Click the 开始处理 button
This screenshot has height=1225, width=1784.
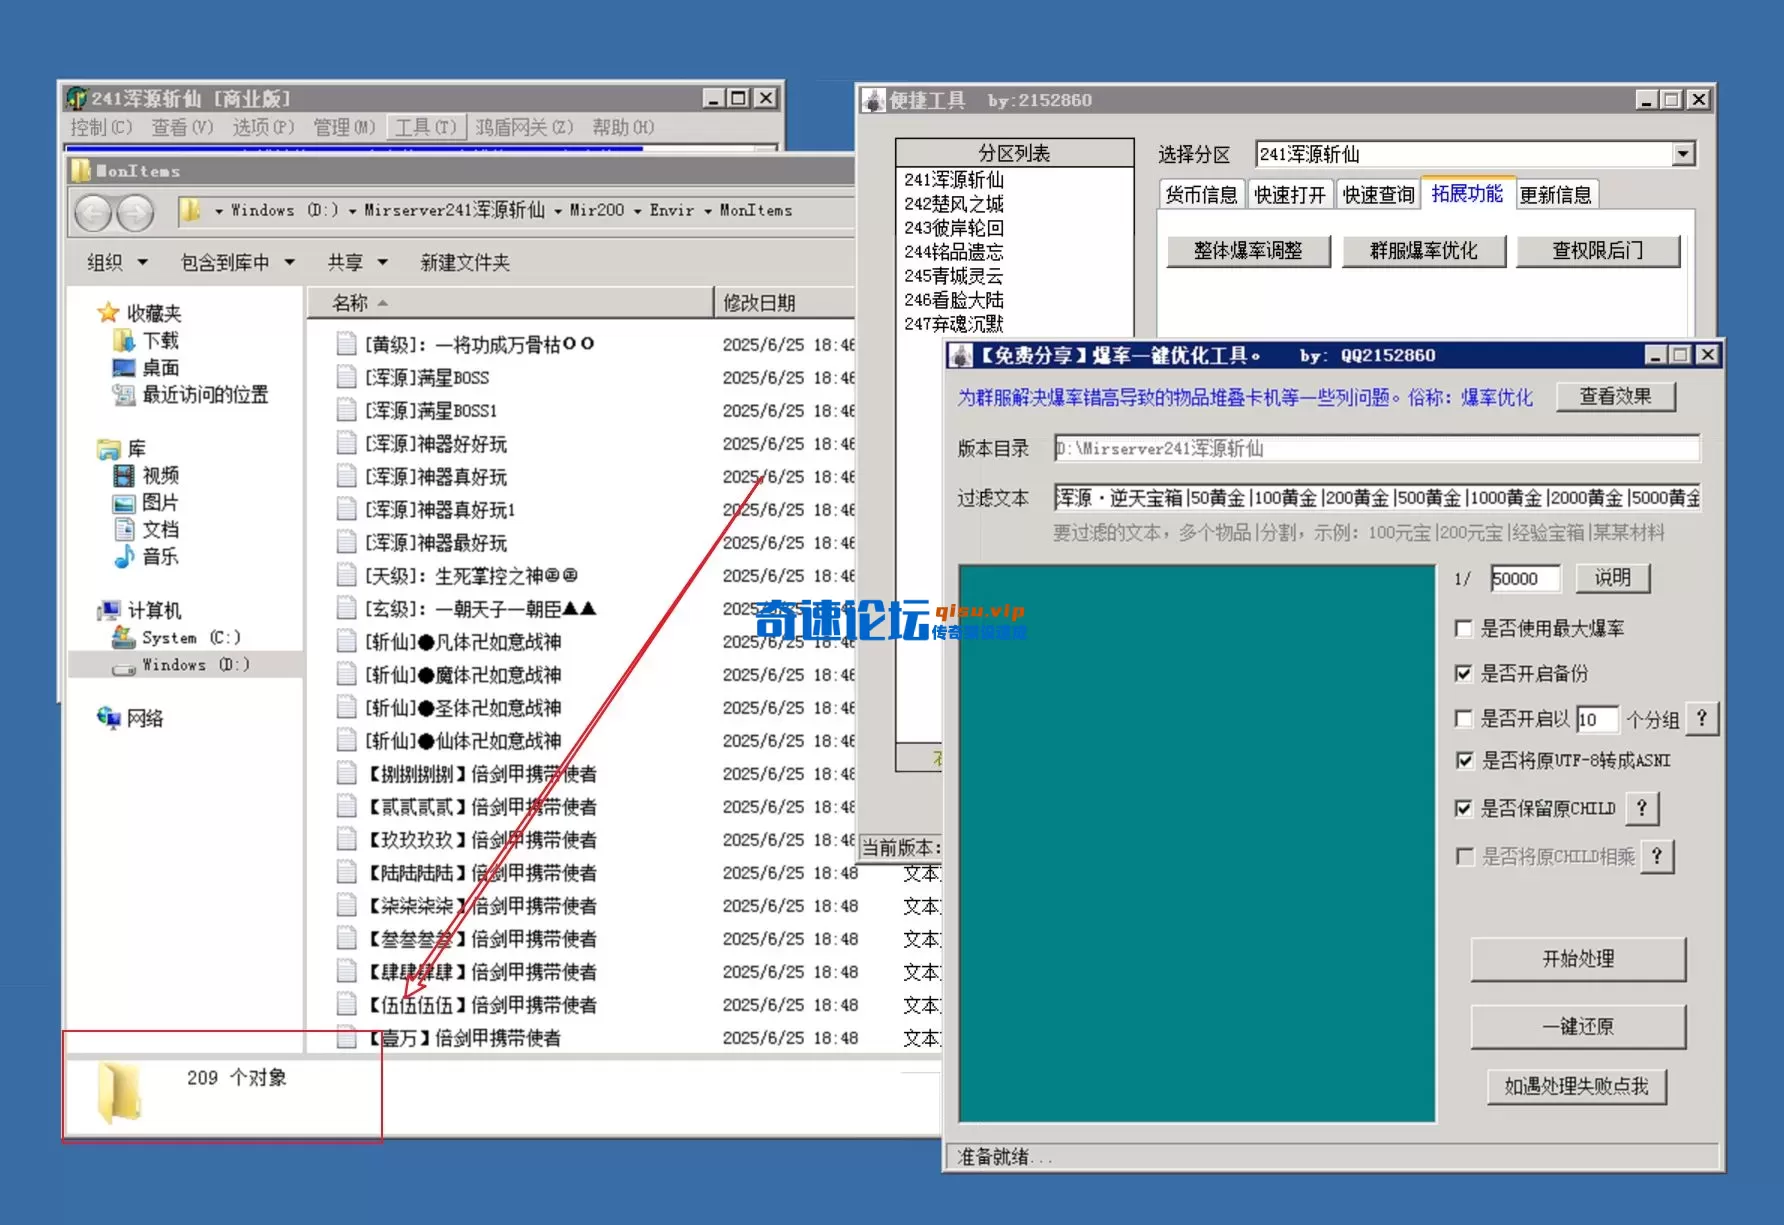point(1578,959)
